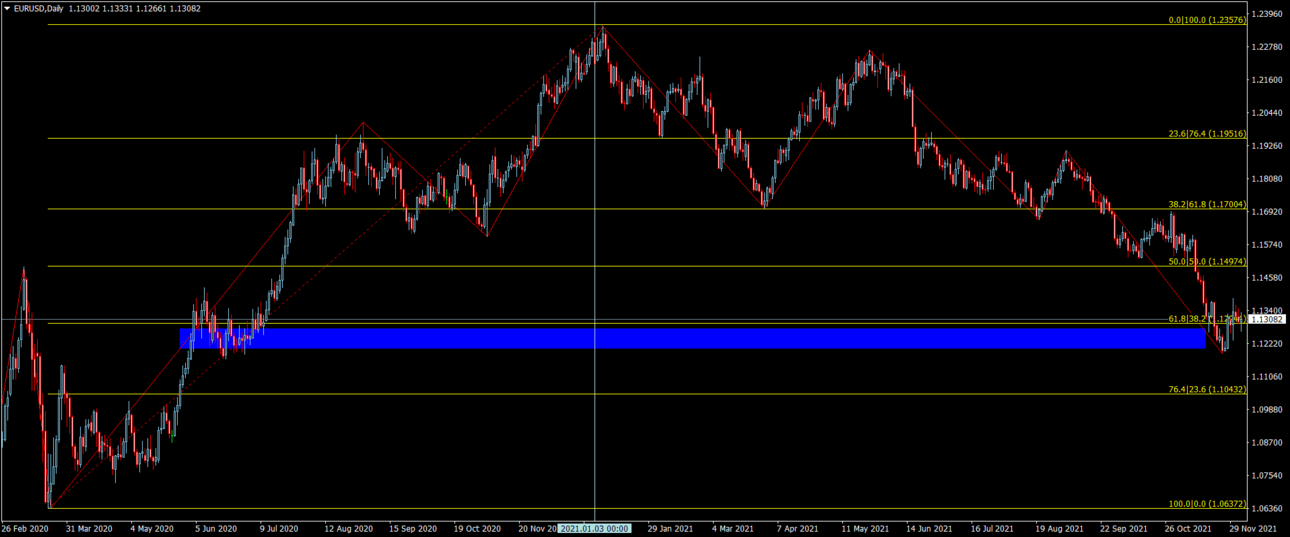Click price scale value 1.12220
Viewport: 1290px width, 537px height.
point(1268,344)
